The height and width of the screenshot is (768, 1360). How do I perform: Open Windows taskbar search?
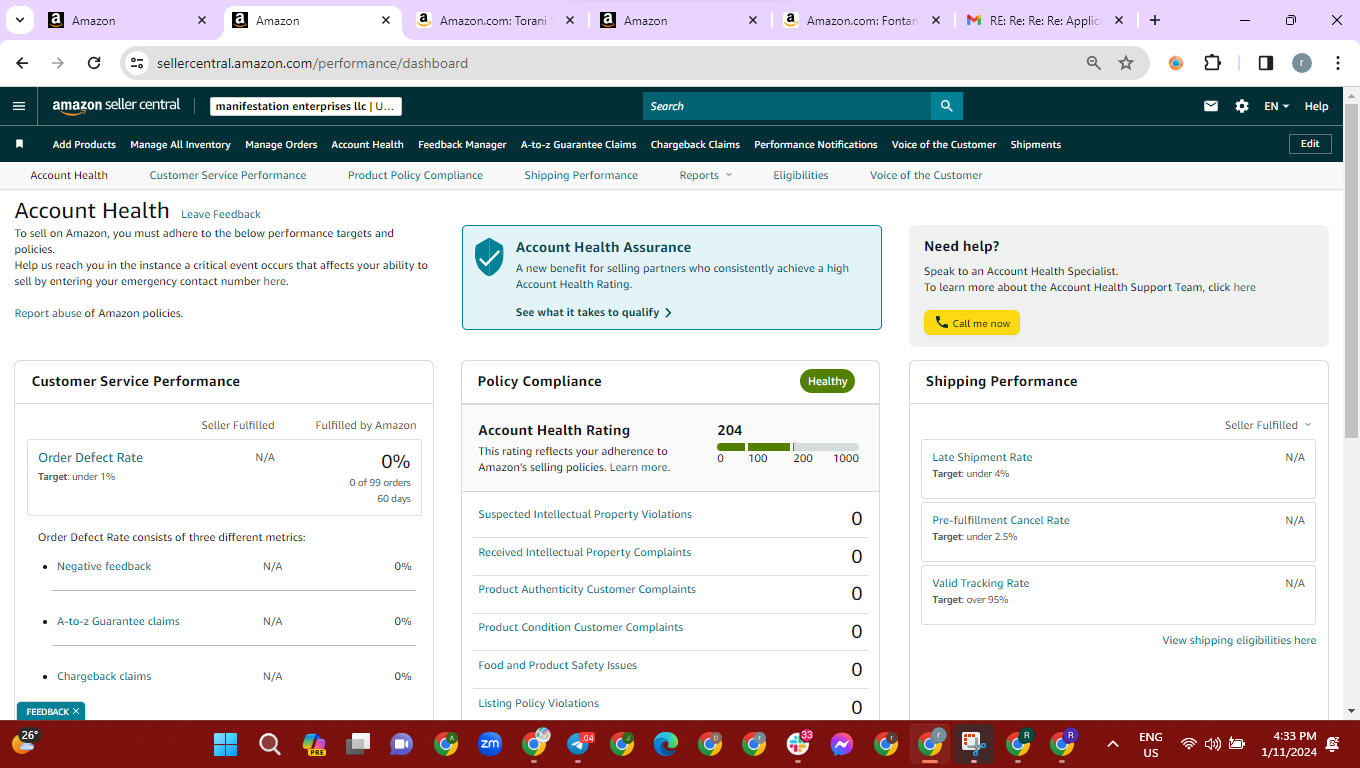click(x=270, y=744)
